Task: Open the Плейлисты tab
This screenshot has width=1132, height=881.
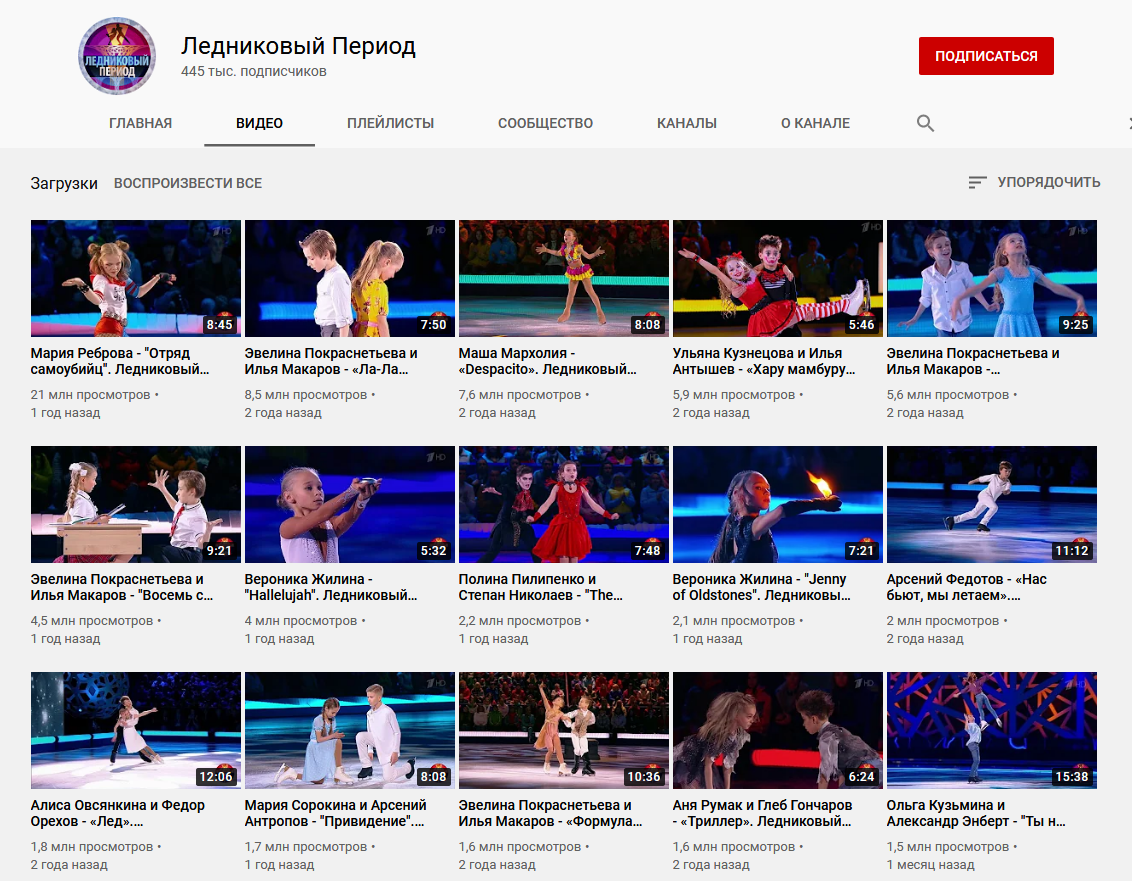Action: click(390, 123)
